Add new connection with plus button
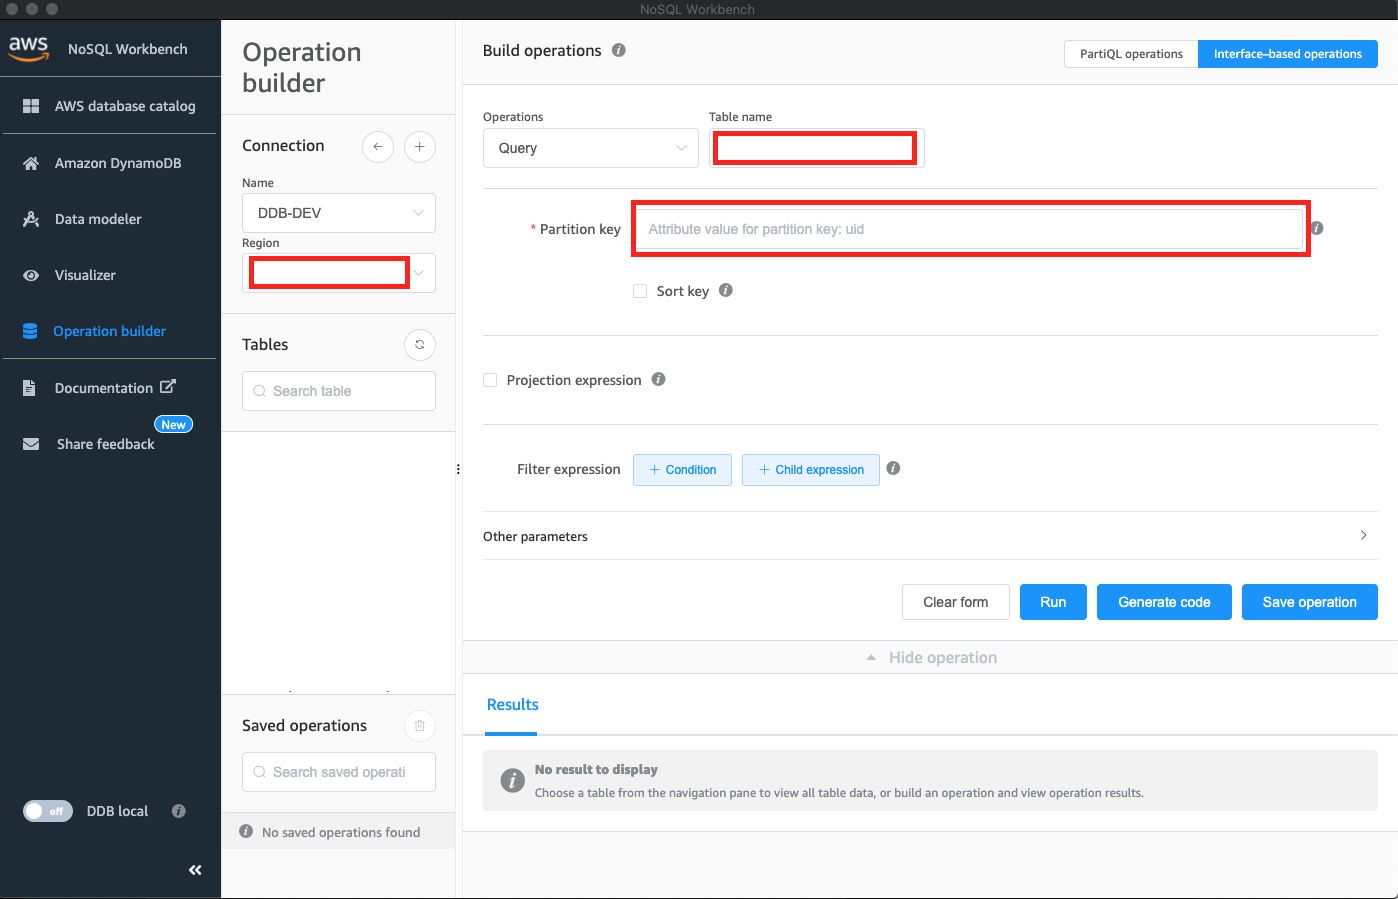Image resolution: width=1398 pixels, height=899 pixels. pyautogui.click(x=420, y=147)
